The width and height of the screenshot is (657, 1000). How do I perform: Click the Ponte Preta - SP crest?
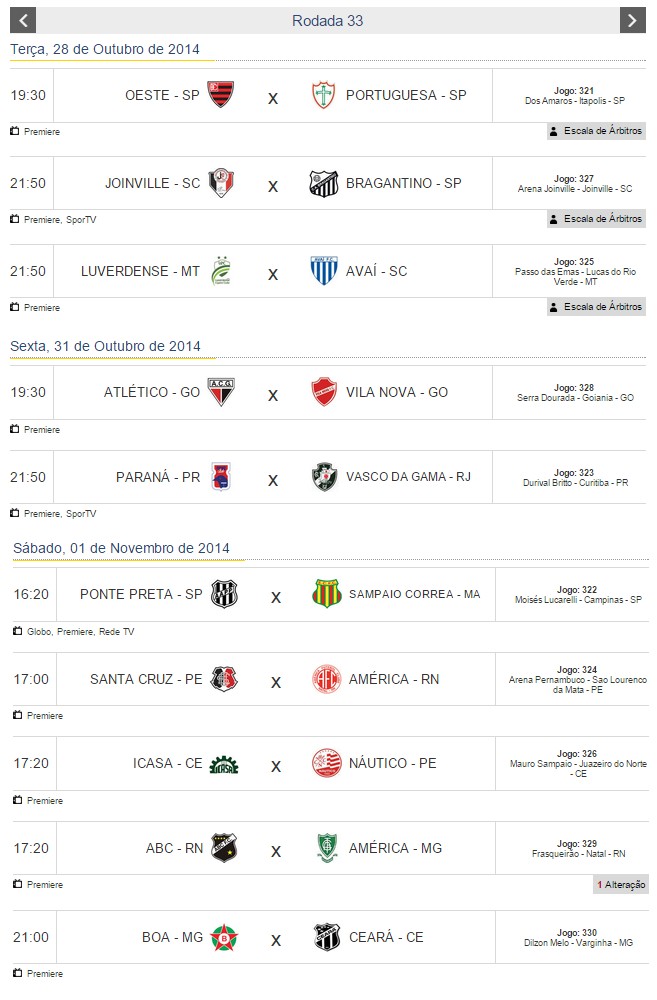coord(223,594)
